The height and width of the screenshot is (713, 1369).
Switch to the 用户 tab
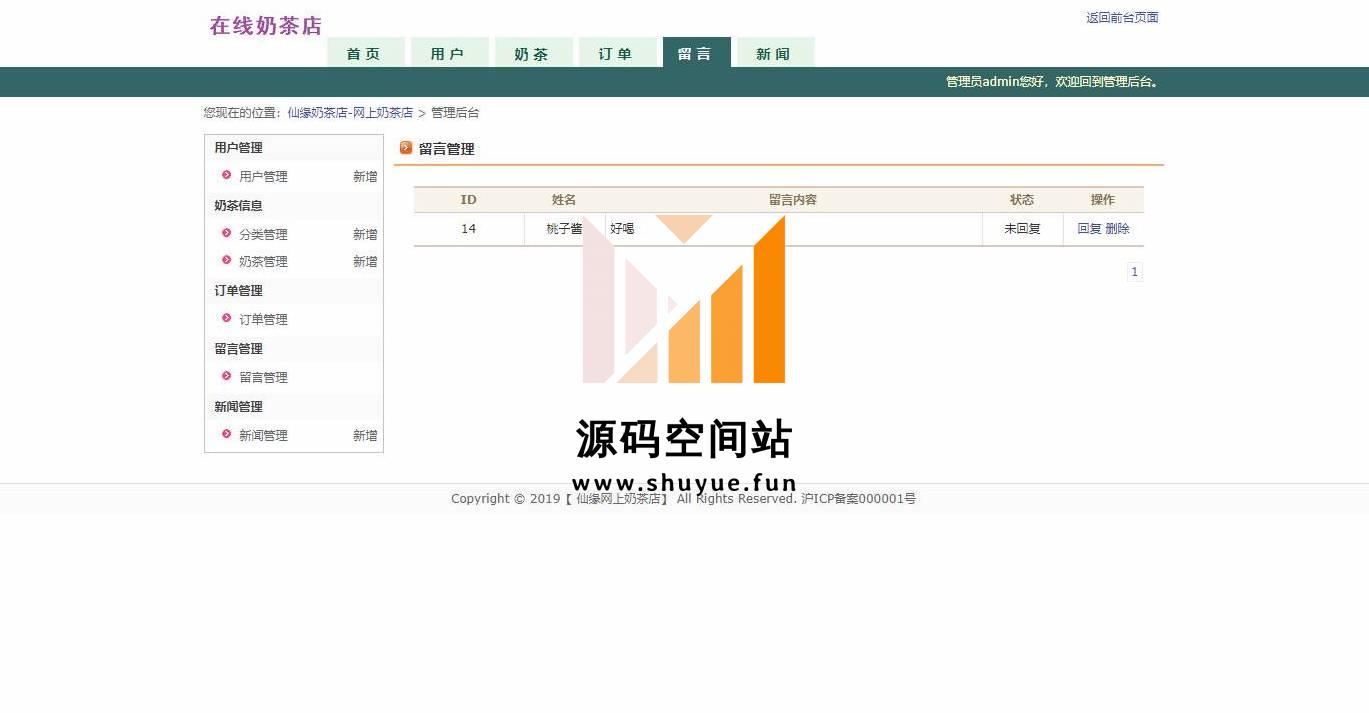pos(449,53)
